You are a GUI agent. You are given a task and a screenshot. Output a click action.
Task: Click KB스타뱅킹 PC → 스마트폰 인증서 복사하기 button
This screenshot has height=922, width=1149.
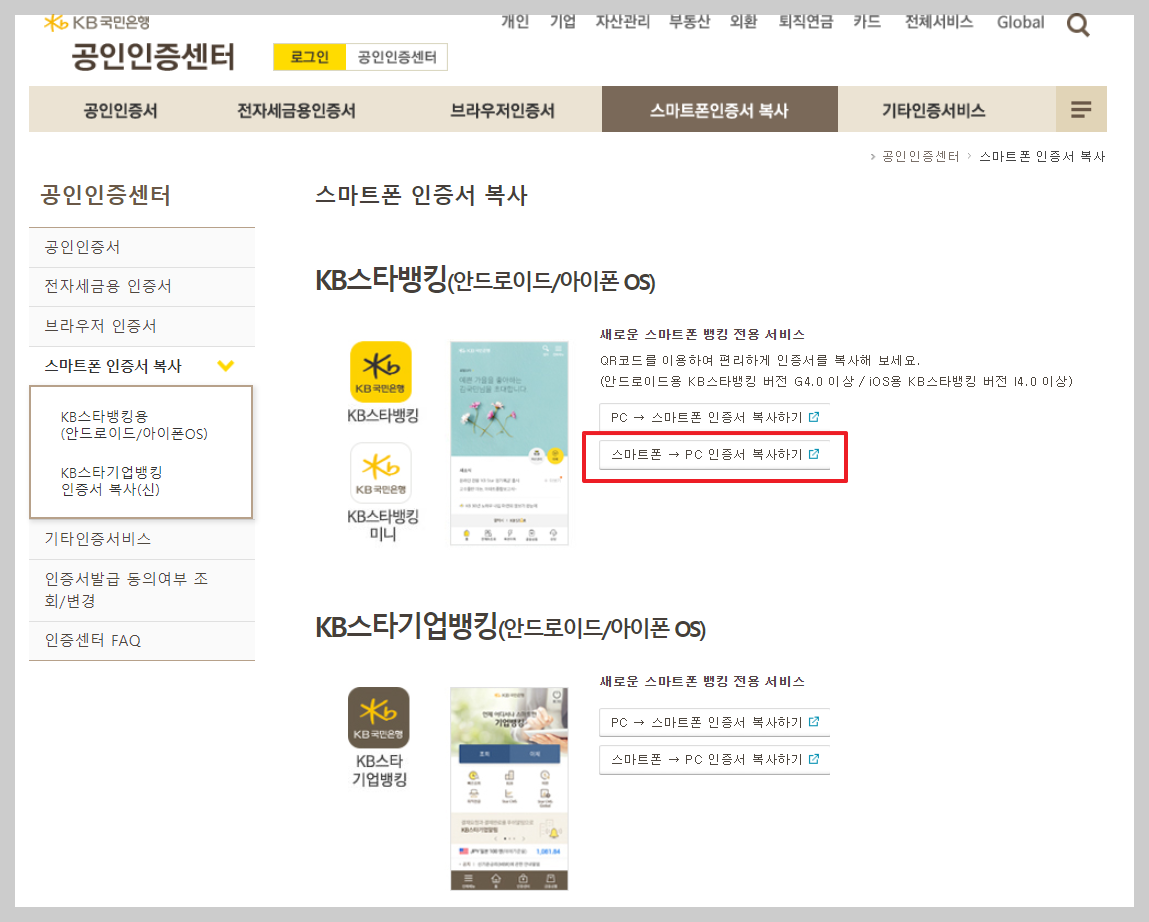714,417
